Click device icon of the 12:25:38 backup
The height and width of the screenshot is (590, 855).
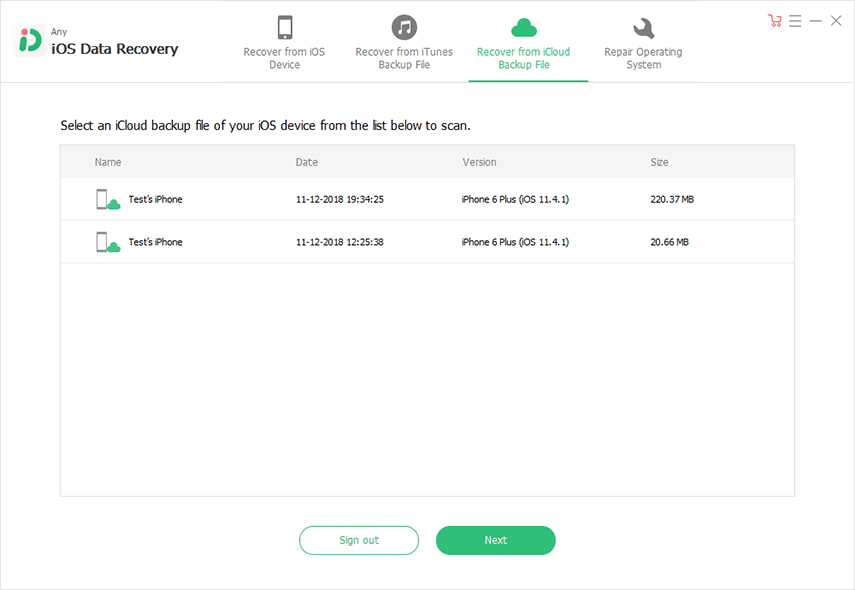tap(108, 242)
